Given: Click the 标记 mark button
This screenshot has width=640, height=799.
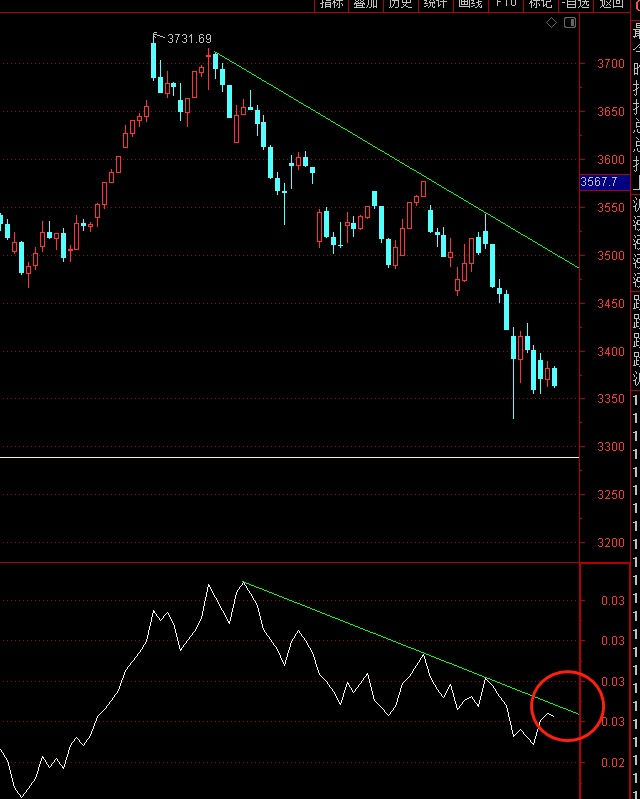Looking at the screenshot, I should [541, 4].
